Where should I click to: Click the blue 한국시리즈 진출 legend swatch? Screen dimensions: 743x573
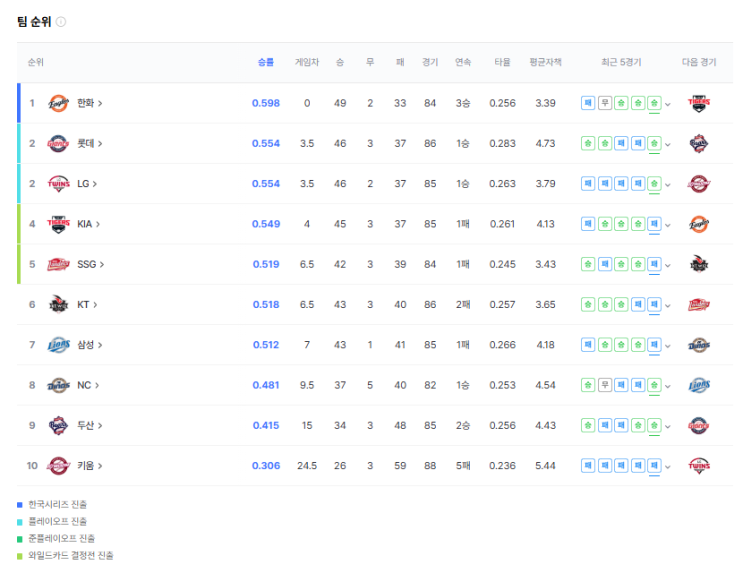(x=19, y=505)
